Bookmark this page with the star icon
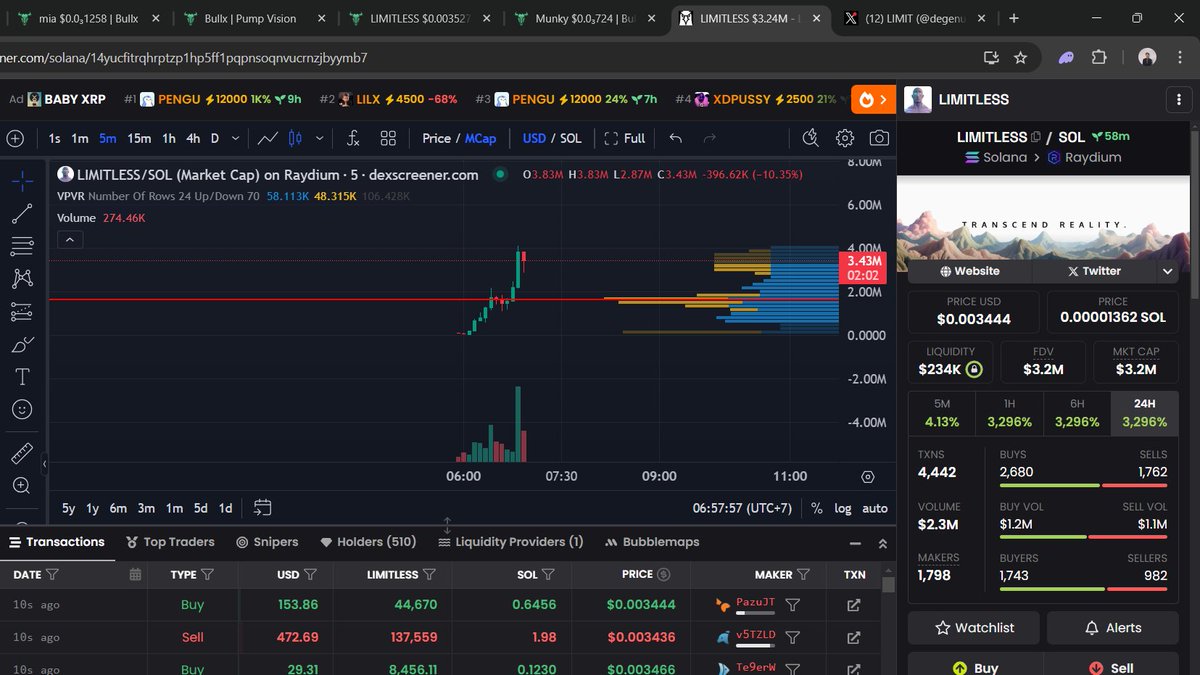 pyautogui.click(x=1020, y=58)
